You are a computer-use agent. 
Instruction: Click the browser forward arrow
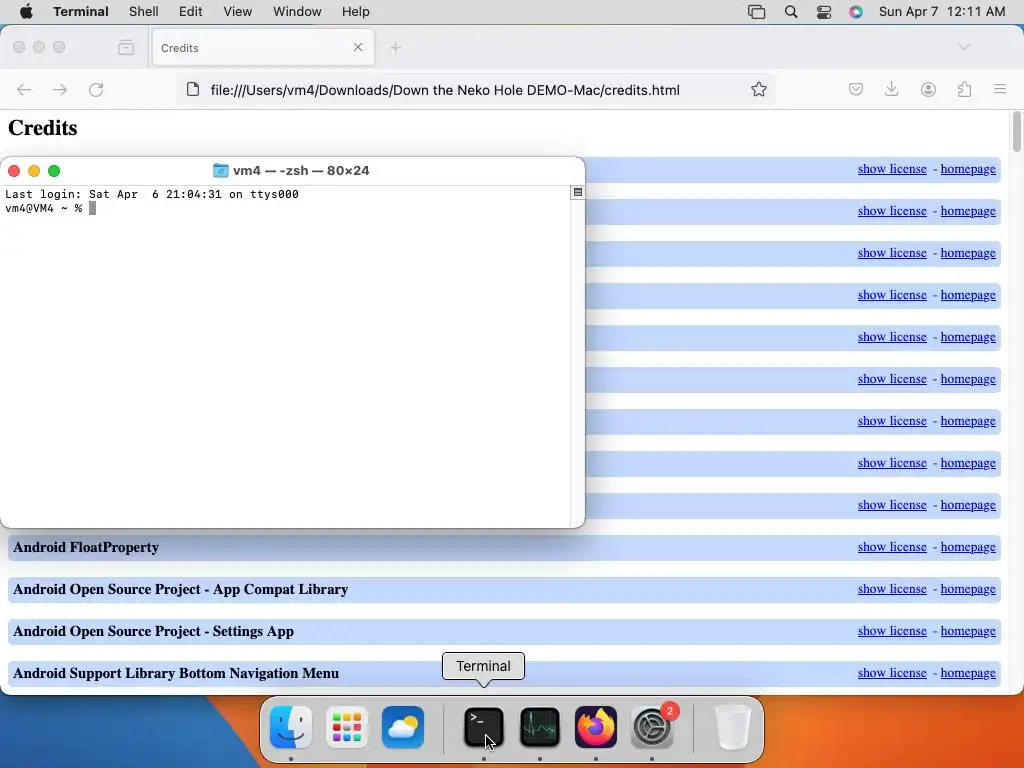[60, 89]
